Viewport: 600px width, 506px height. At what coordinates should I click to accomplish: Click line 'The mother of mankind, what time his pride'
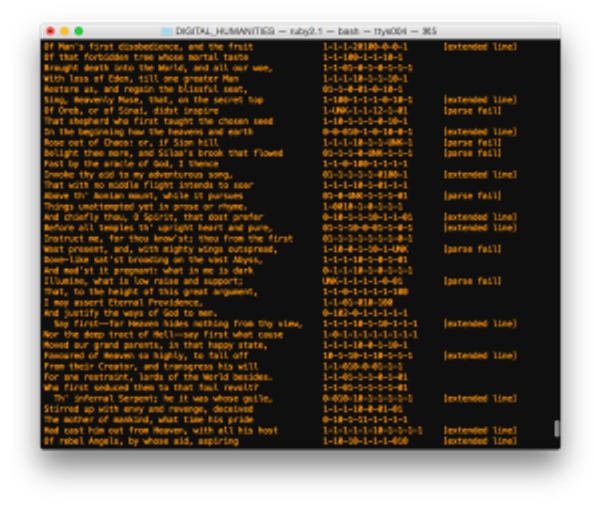148,419
